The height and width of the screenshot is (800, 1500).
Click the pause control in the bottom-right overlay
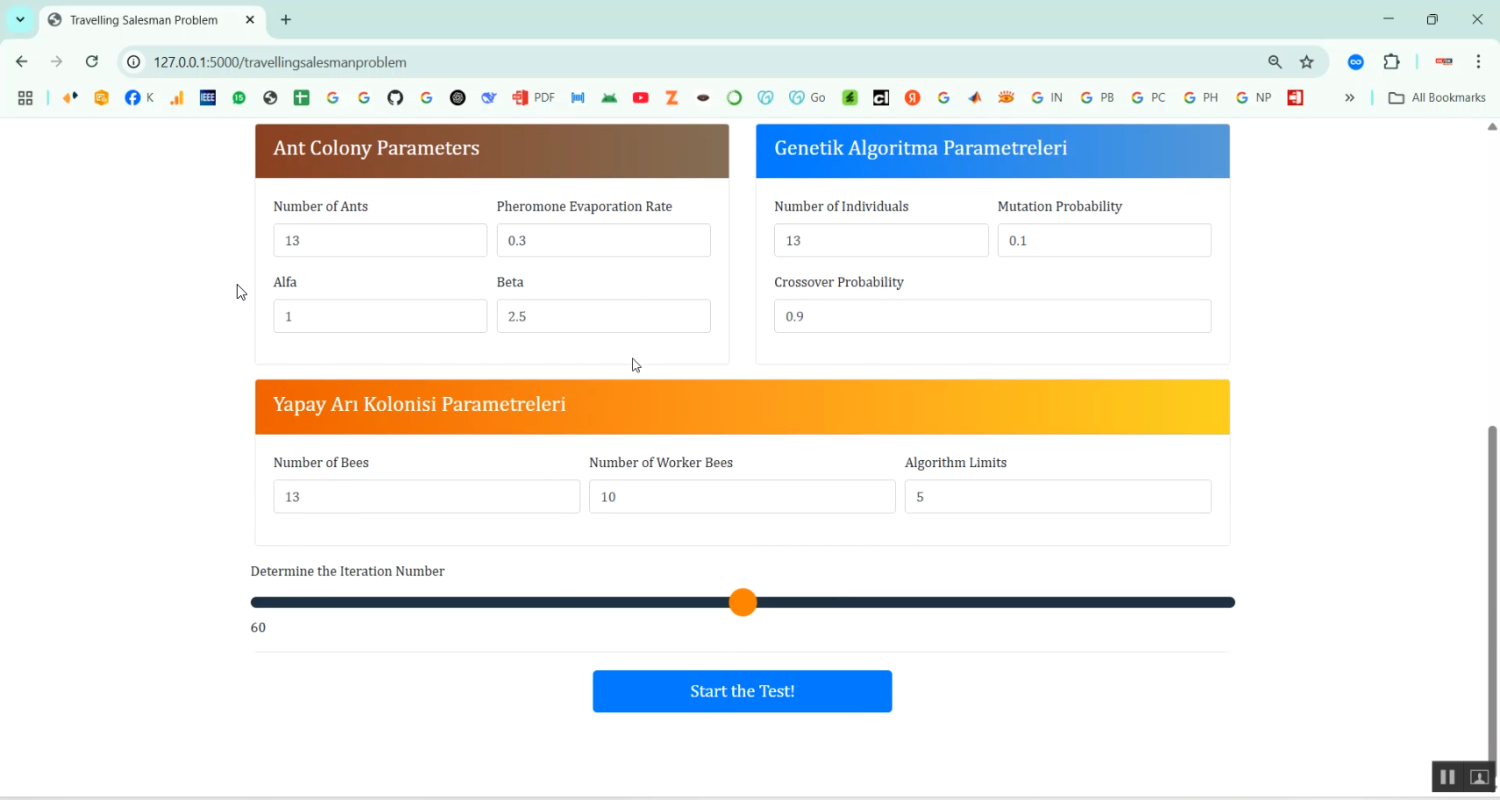point(1446,776)
